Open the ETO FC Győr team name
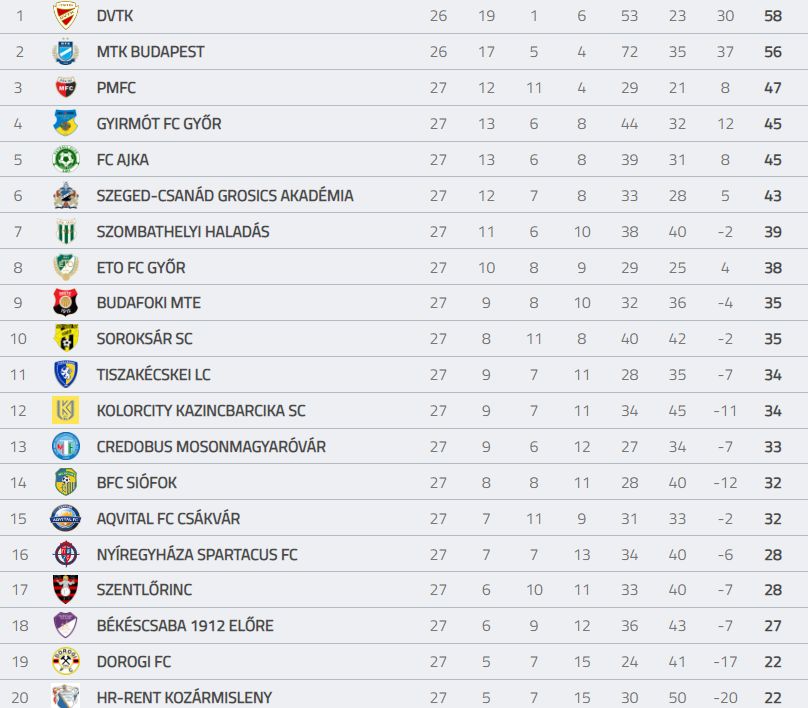808x708 pixels. tap(141, 268)
